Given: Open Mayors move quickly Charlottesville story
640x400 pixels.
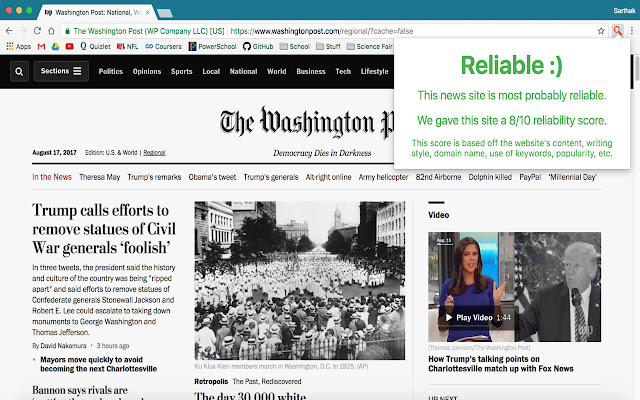Looking at the screenshot, I should coord(98,364).
